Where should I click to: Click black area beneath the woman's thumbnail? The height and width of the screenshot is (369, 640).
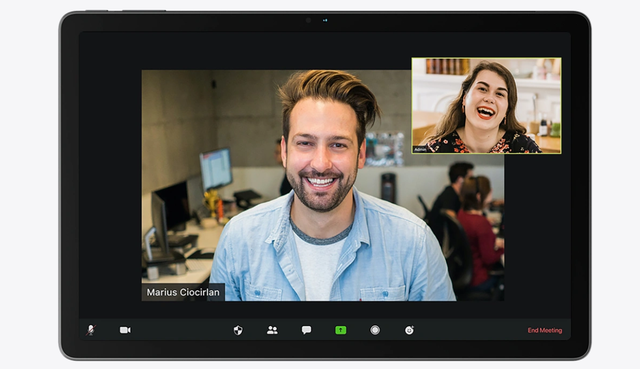pyautogui.click(x=537, y=229)
